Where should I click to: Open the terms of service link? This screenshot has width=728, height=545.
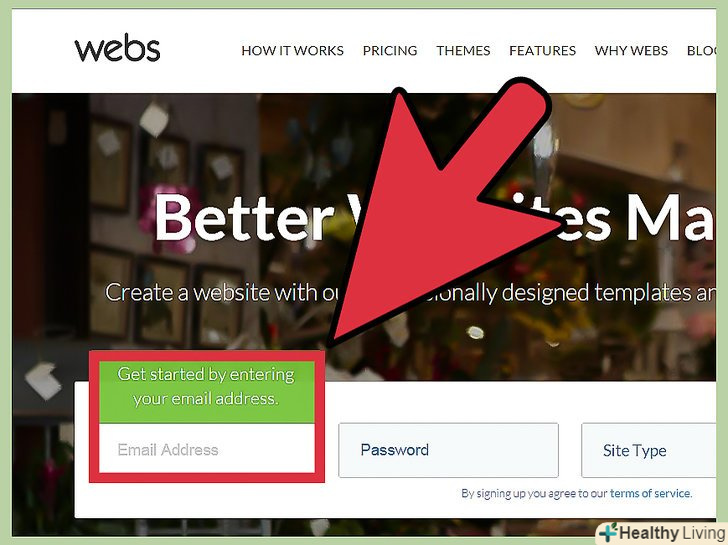650,493
